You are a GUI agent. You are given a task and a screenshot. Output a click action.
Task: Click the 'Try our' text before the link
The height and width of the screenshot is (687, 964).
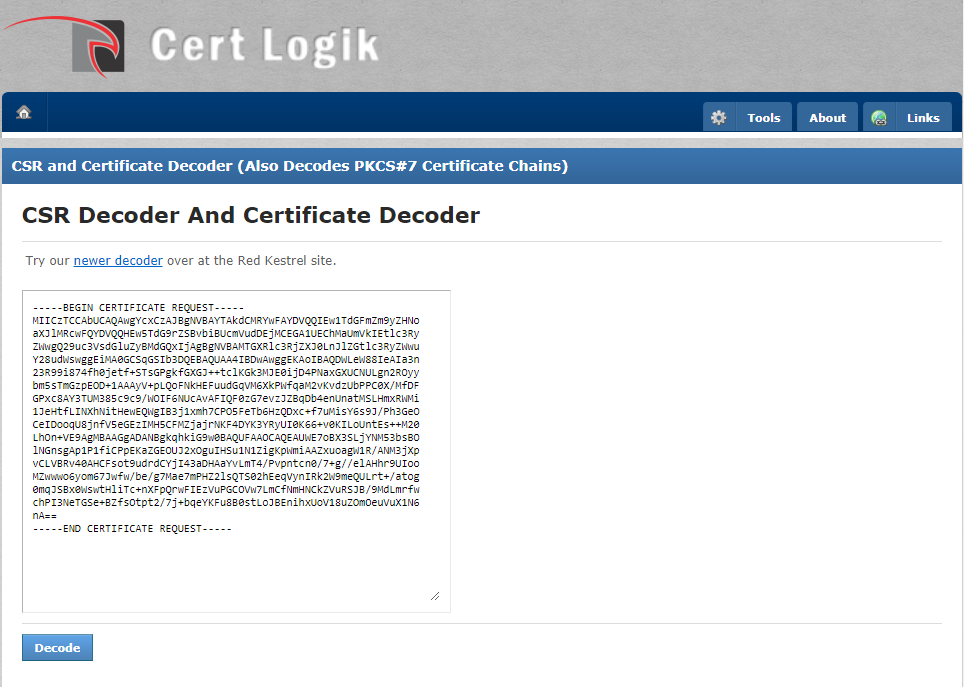tap(48, 261)
